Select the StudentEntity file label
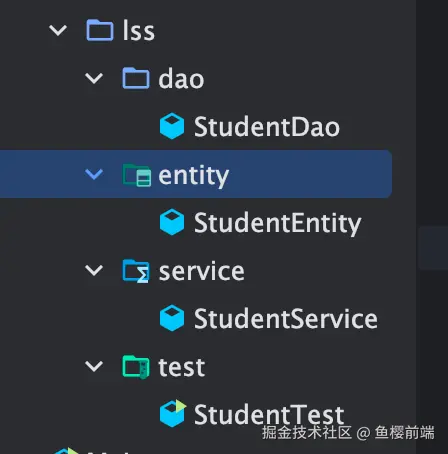The image size is (448, 454). [277, 224]
